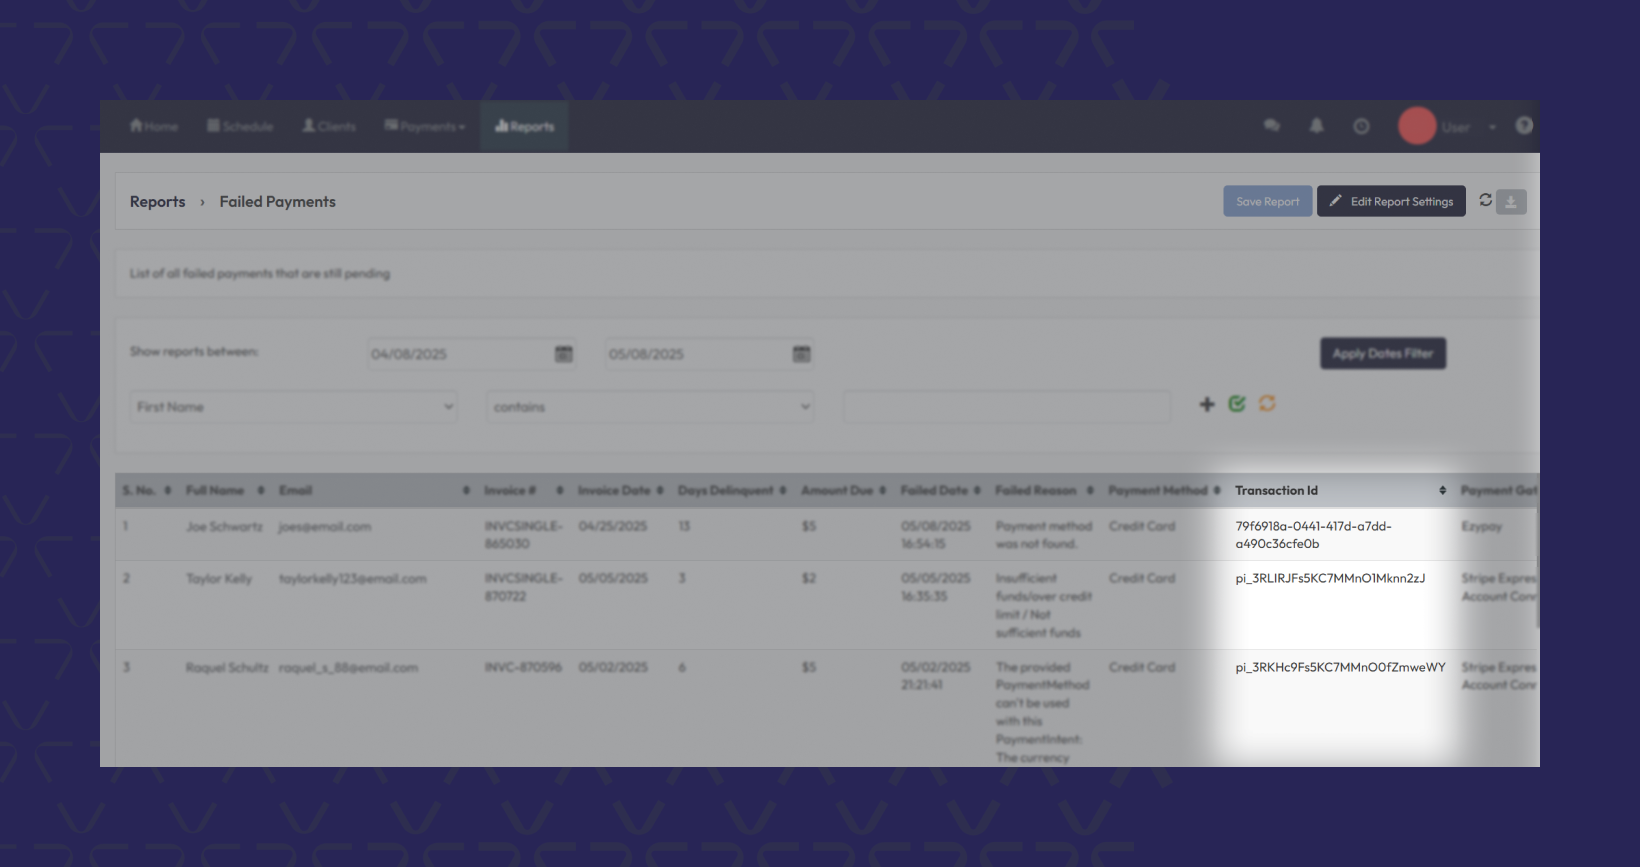Click the filter value text field
The image size is (1640, 867).
[x=1006, y=407]
